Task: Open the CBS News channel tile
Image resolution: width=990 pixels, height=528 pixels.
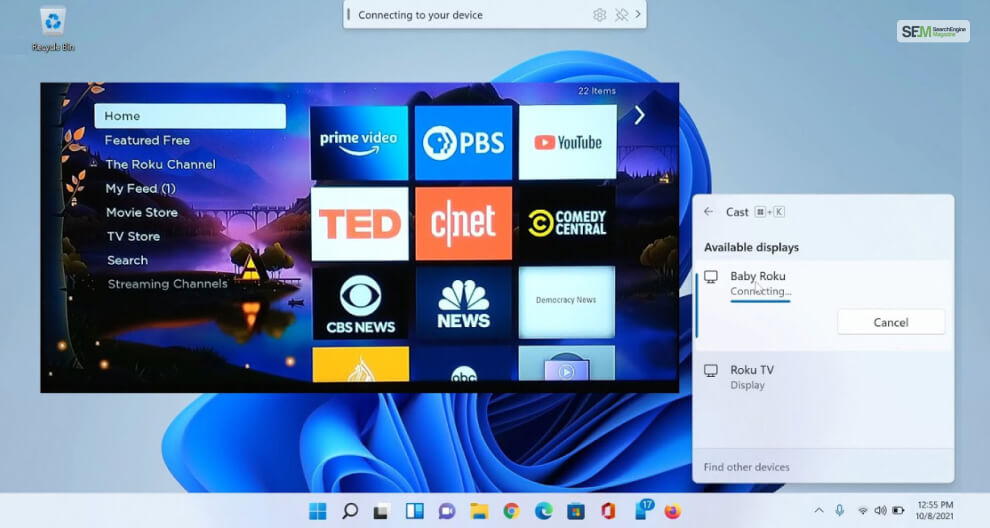Action: pyautogui.click(x=360, y=303)
